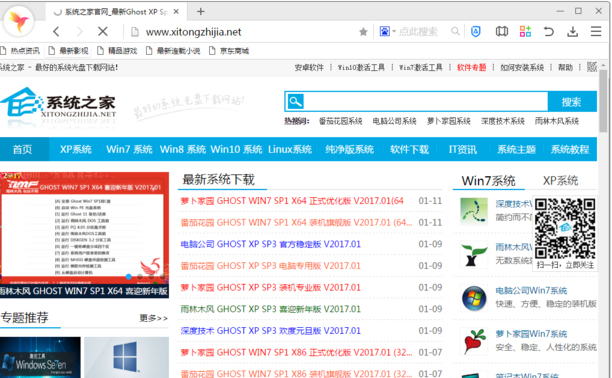
Task: Open a new tab with plus button
Action: (x=201, y=12)
